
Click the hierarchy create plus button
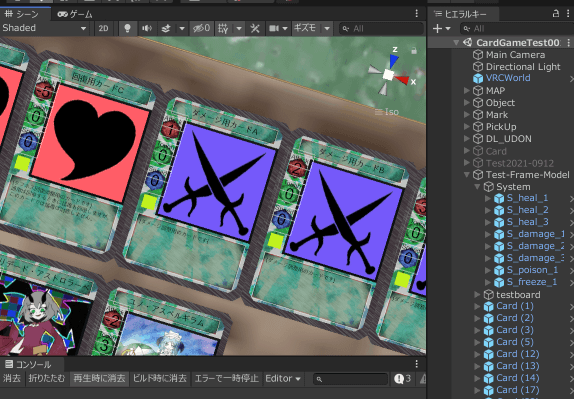click(x=437, y=28)
